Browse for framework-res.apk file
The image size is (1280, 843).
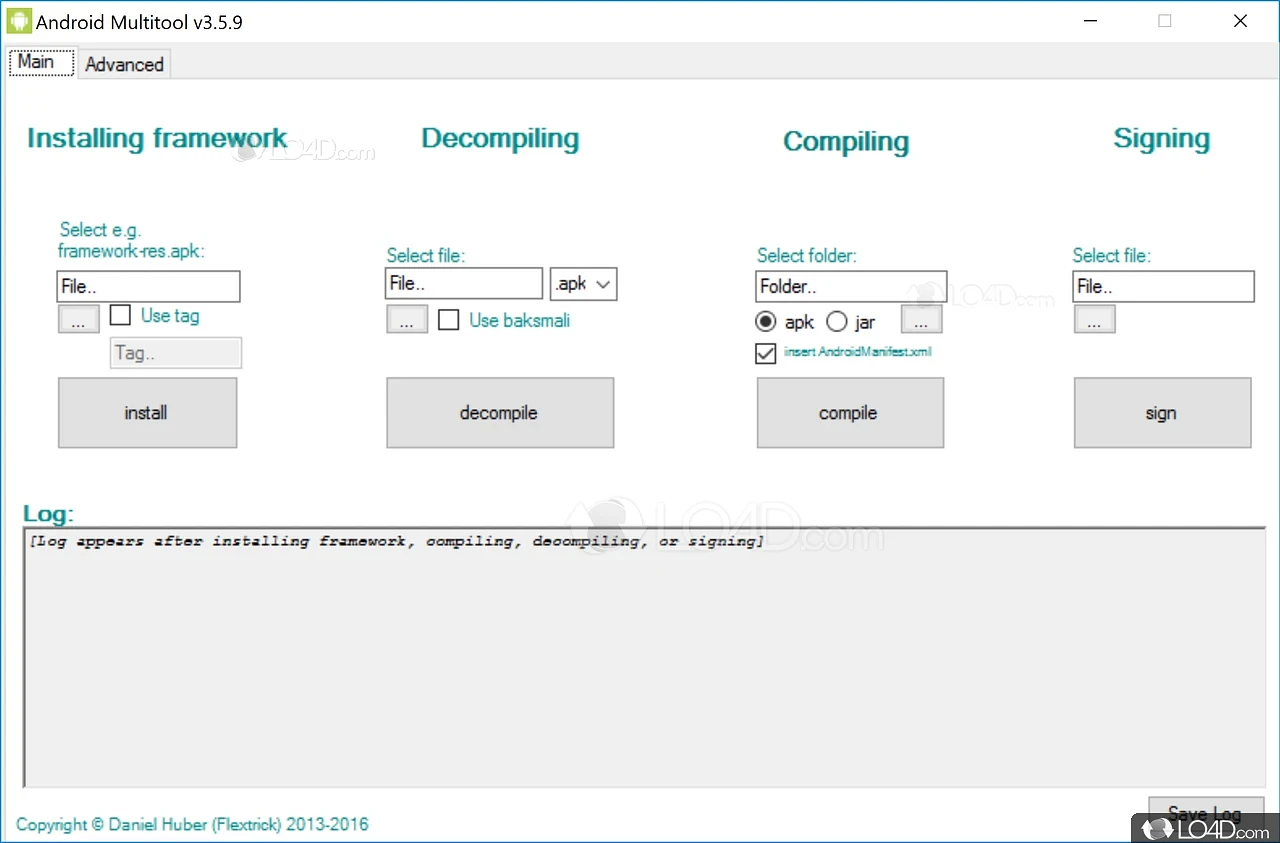[79, 320]
